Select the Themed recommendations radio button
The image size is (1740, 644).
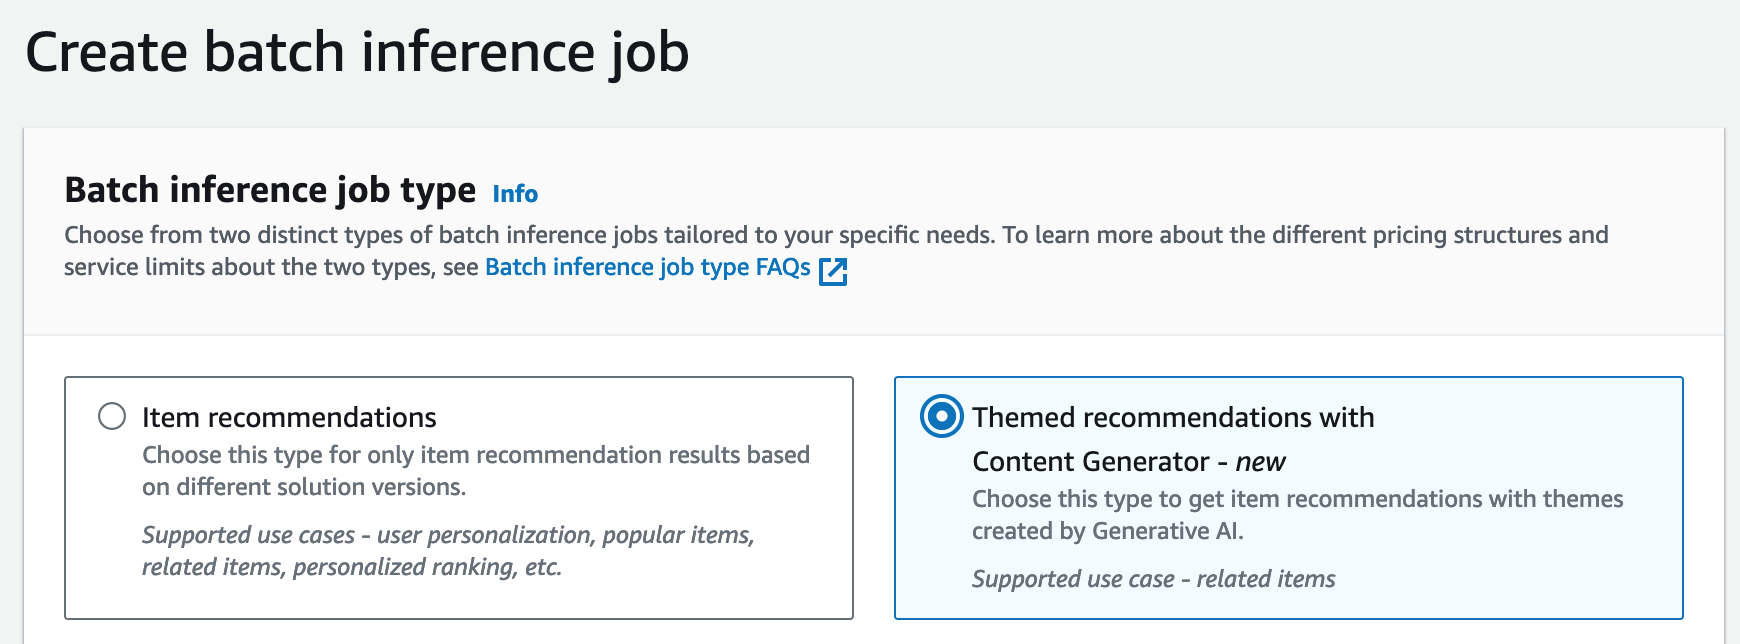pyautogui.click(x=941, y=416)
